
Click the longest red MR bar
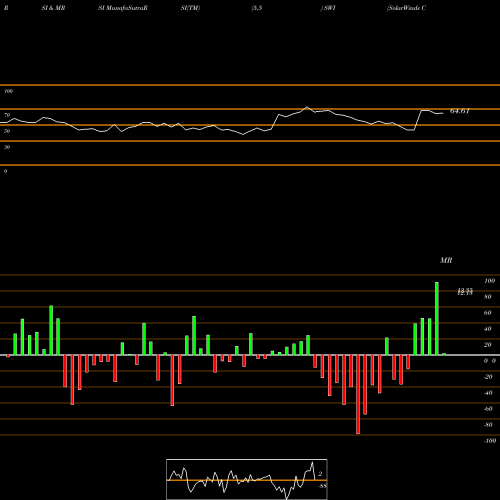[x=358, y=394]
